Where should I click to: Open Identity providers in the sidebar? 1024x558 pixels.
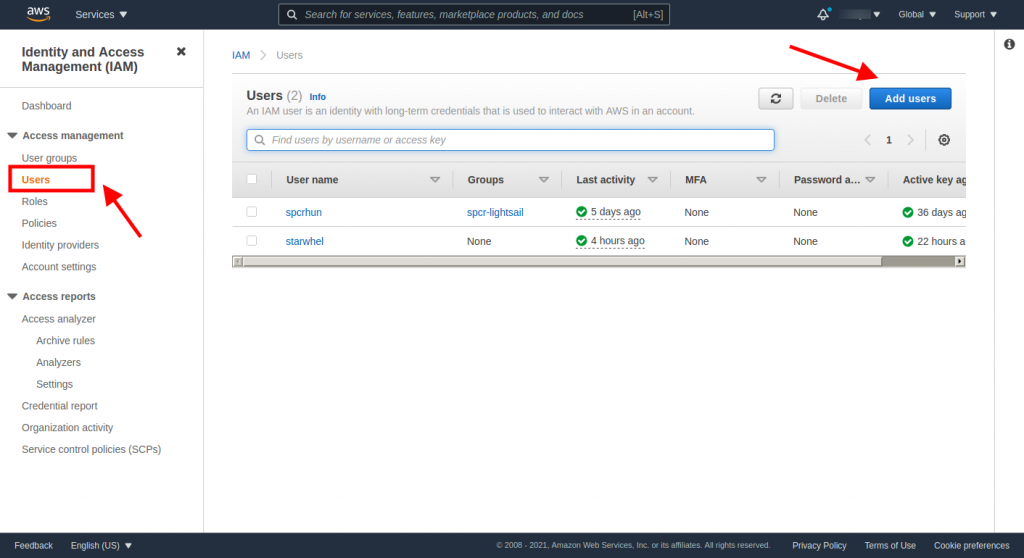pos(60,245)
